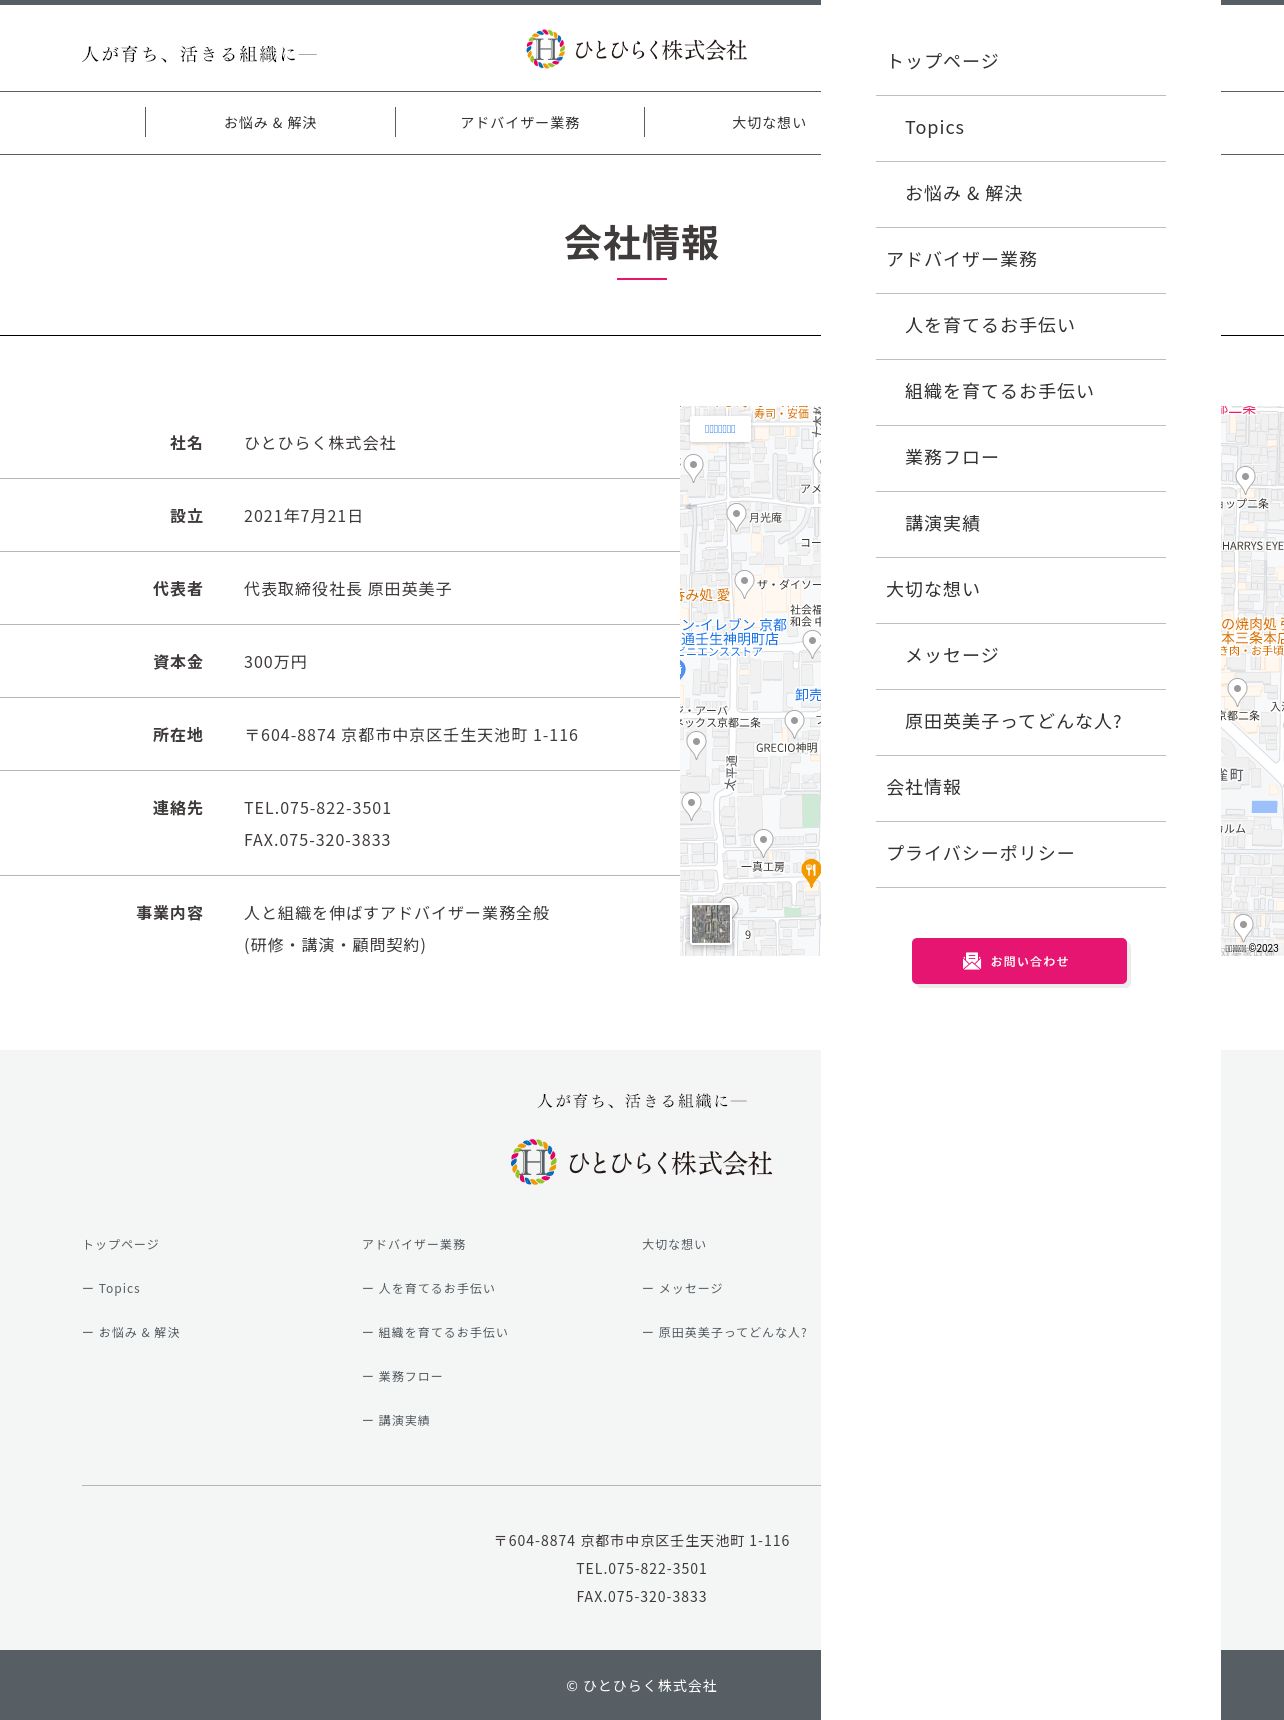This screenshot has width=1284, height=1720.
Task: Open 原田英美子ってどんな人? in the side menu
Action: pyautogui.click(x=1021, y=722)
